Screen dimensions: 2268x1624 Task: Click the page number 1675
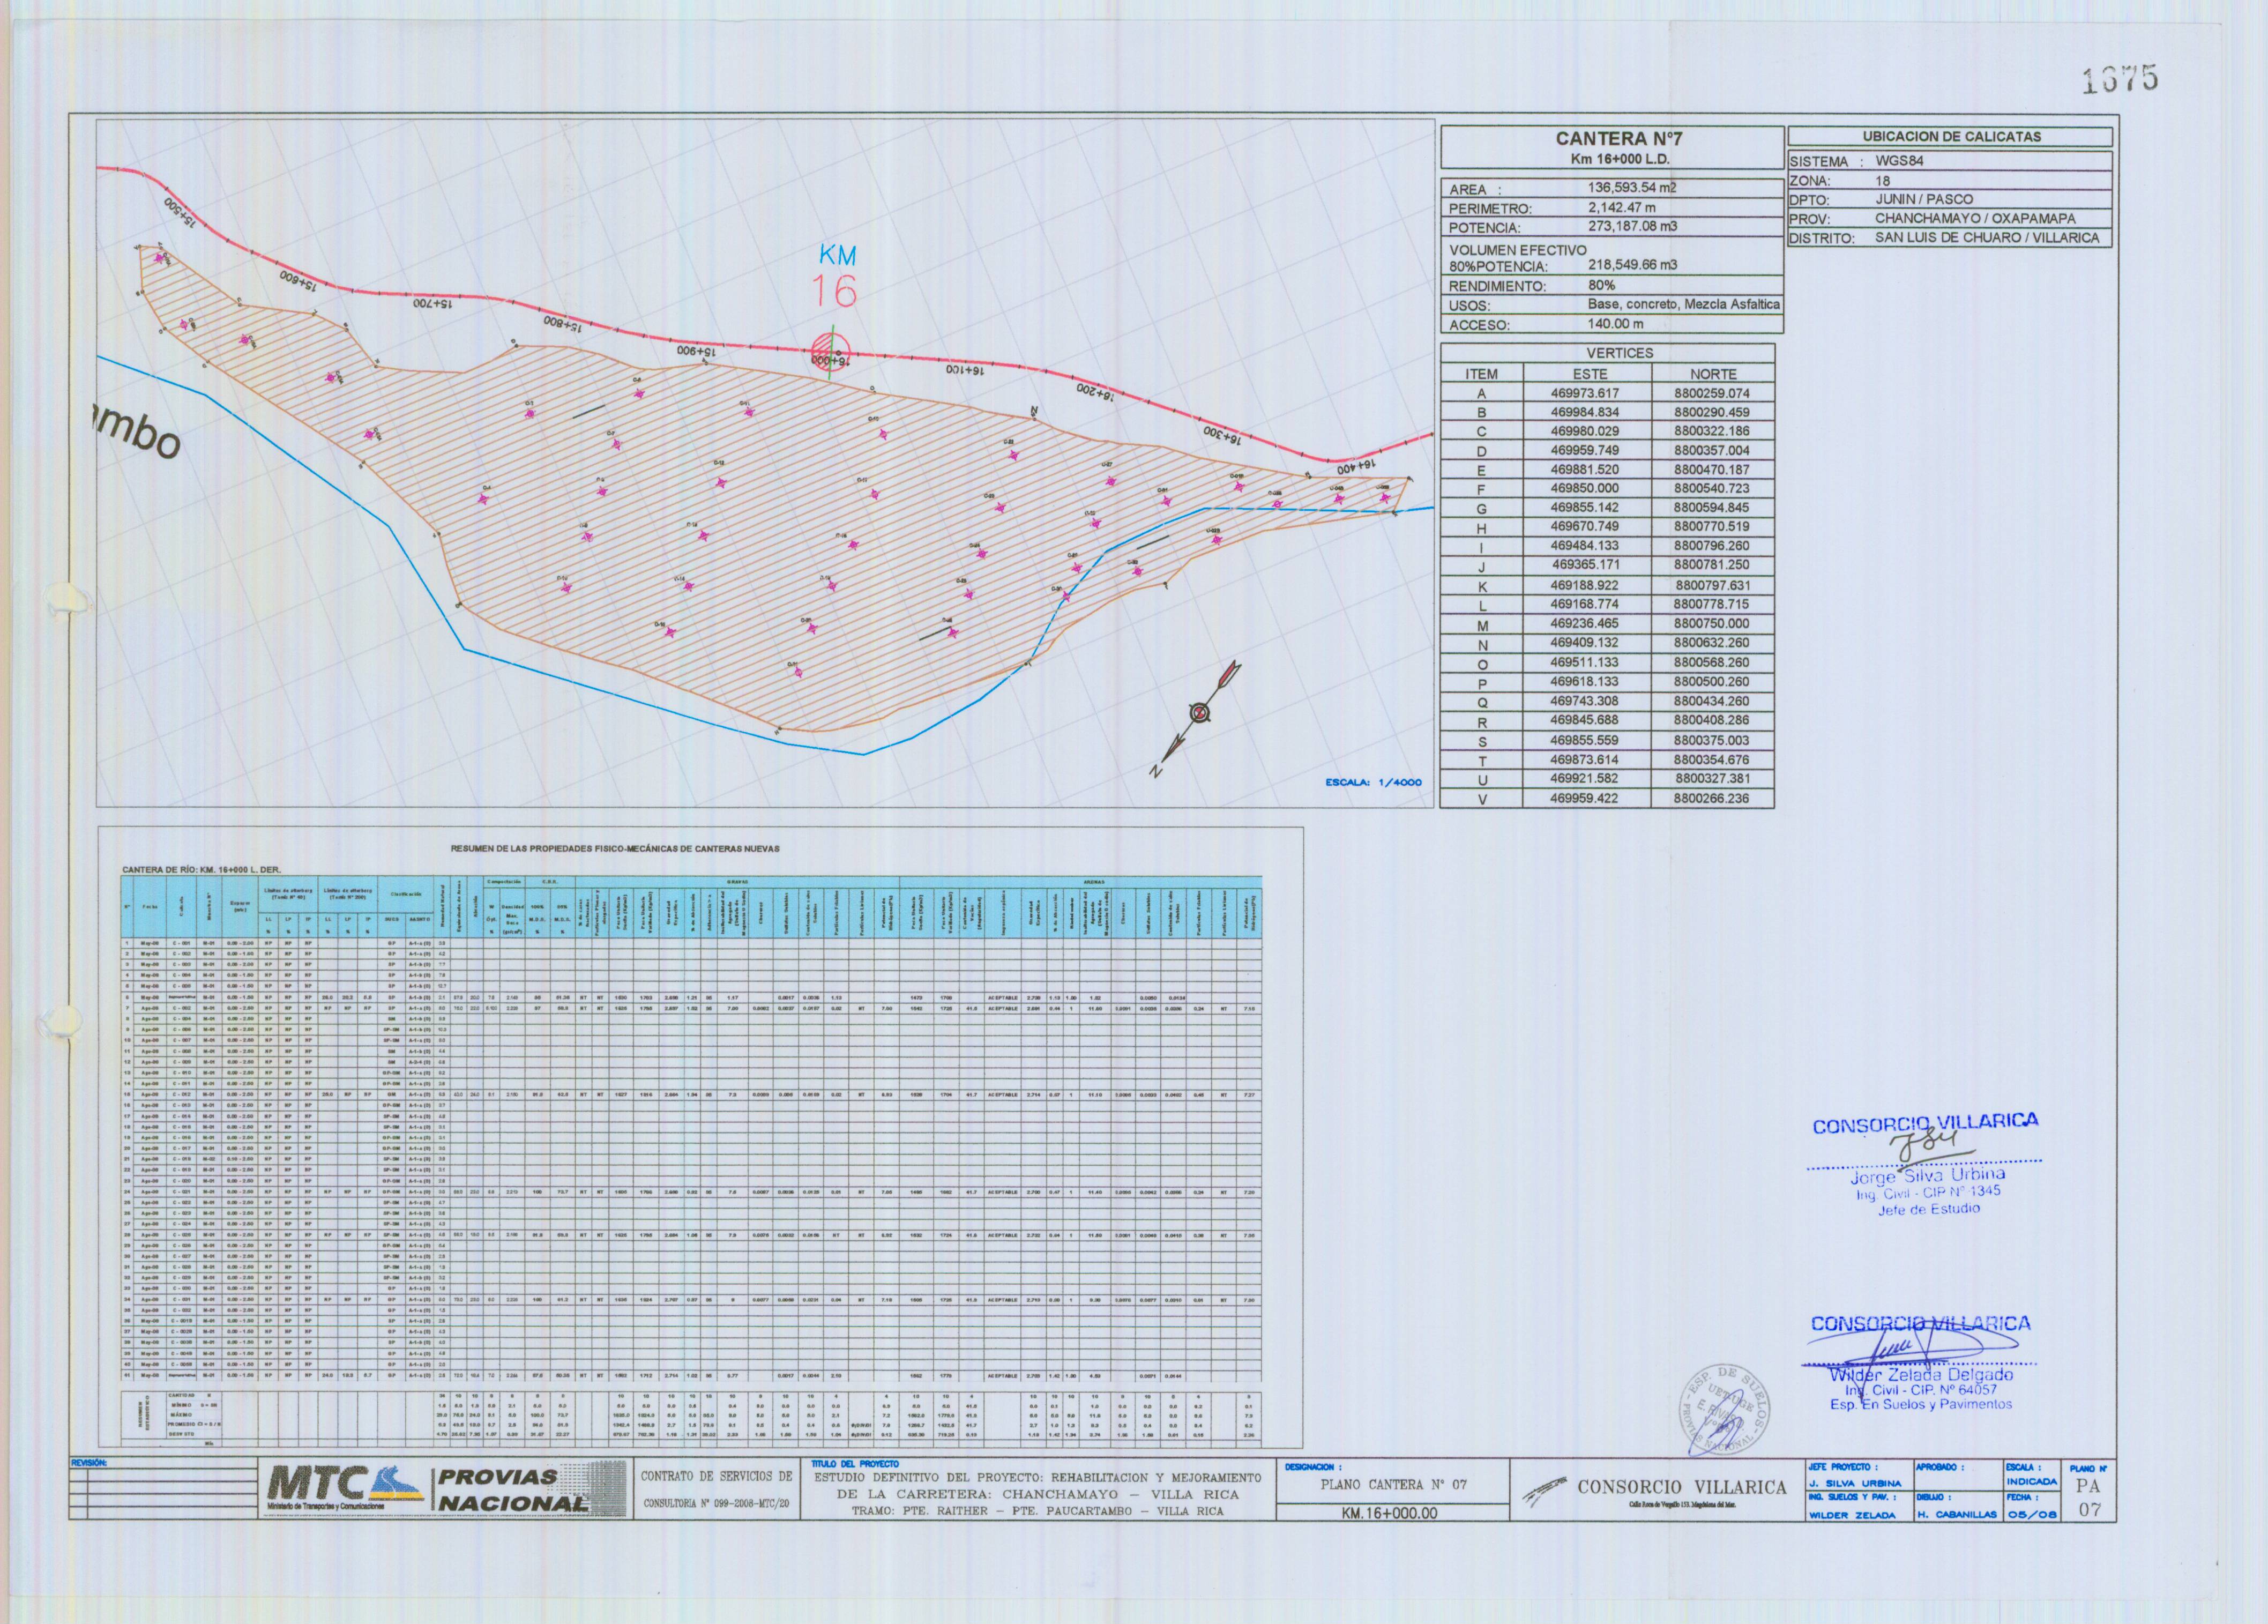tap(2120, 79)
